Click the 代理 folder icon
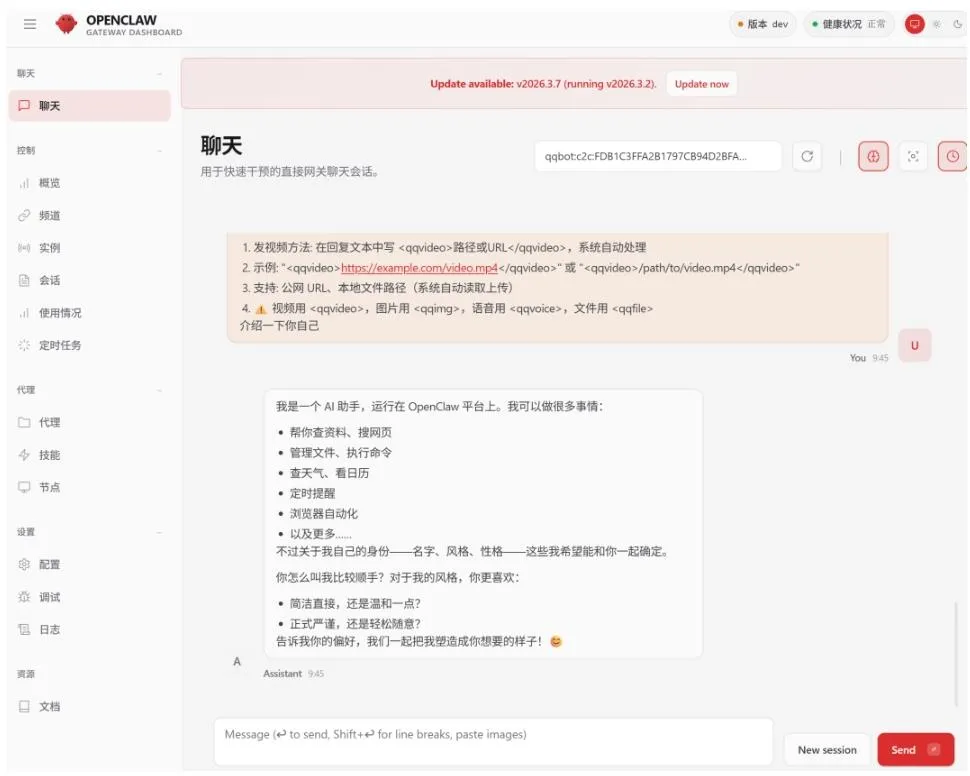 [x=24, y=423]
